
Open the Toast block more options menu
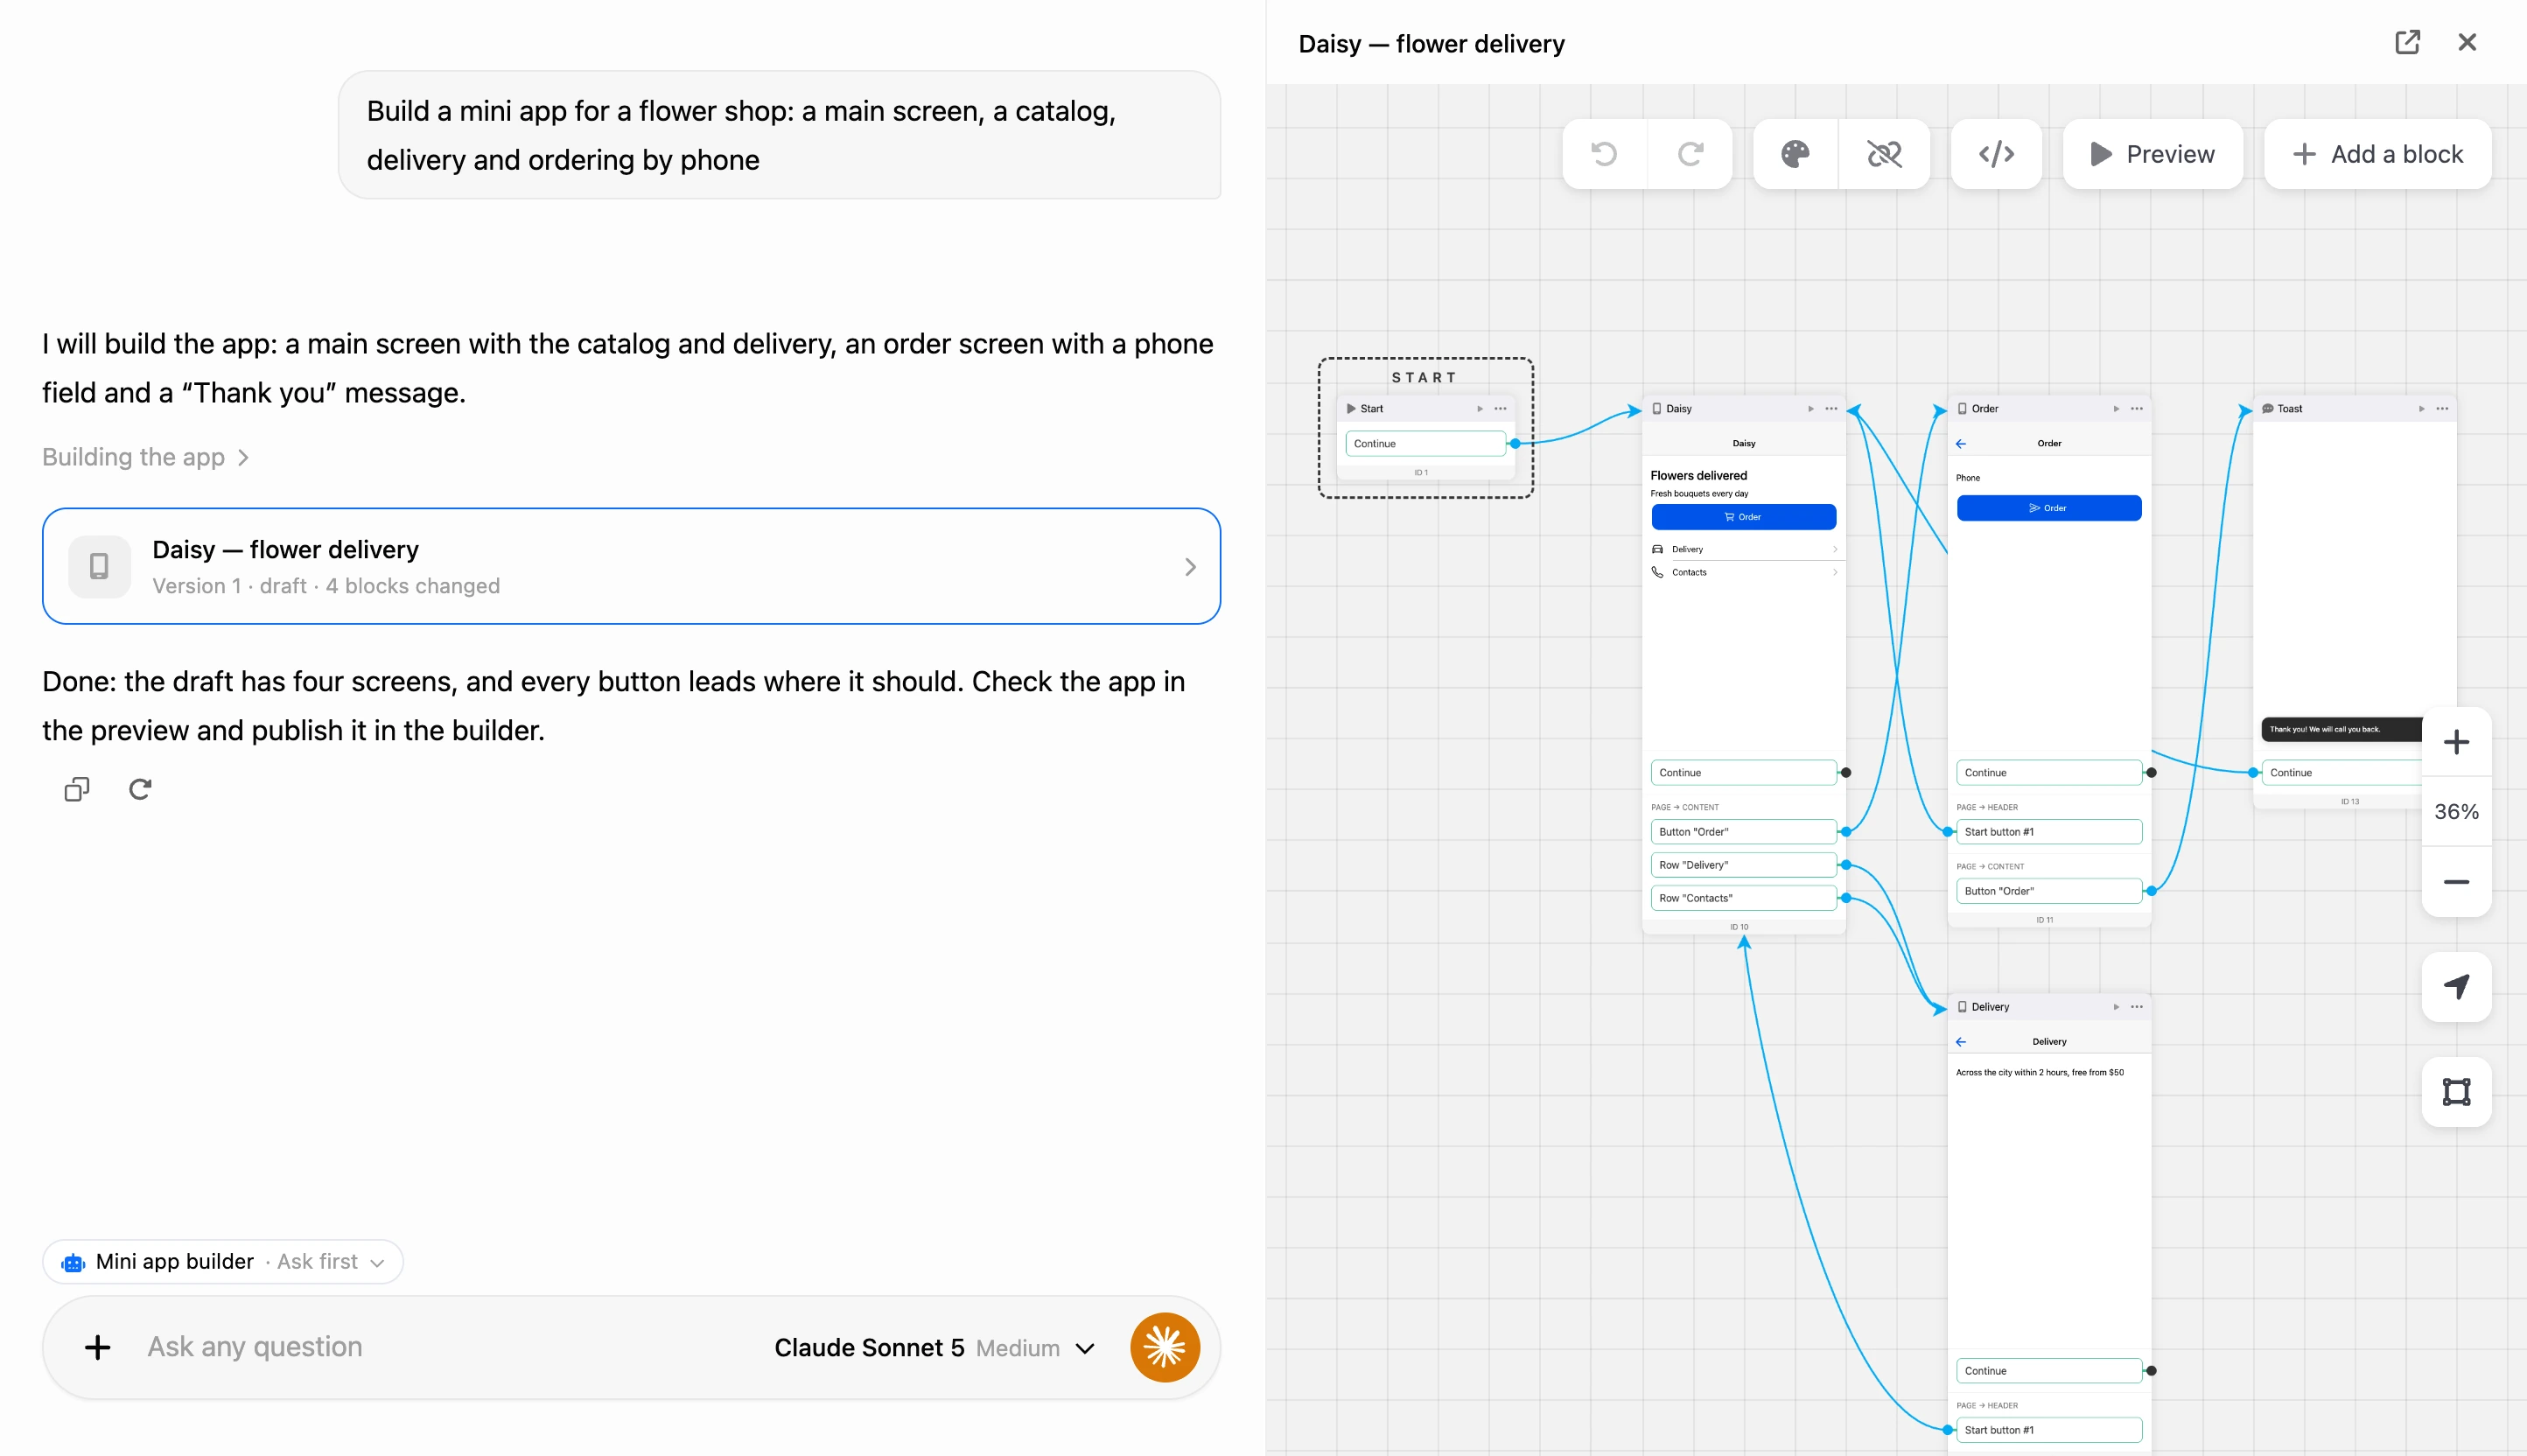coord(2442,408)
